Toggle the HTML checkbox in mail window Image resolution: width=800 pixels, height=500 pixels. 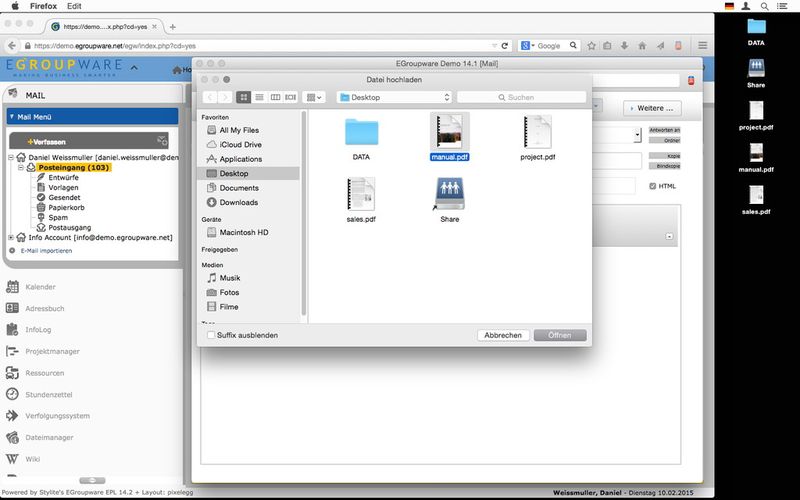click(x=652, y=186)
